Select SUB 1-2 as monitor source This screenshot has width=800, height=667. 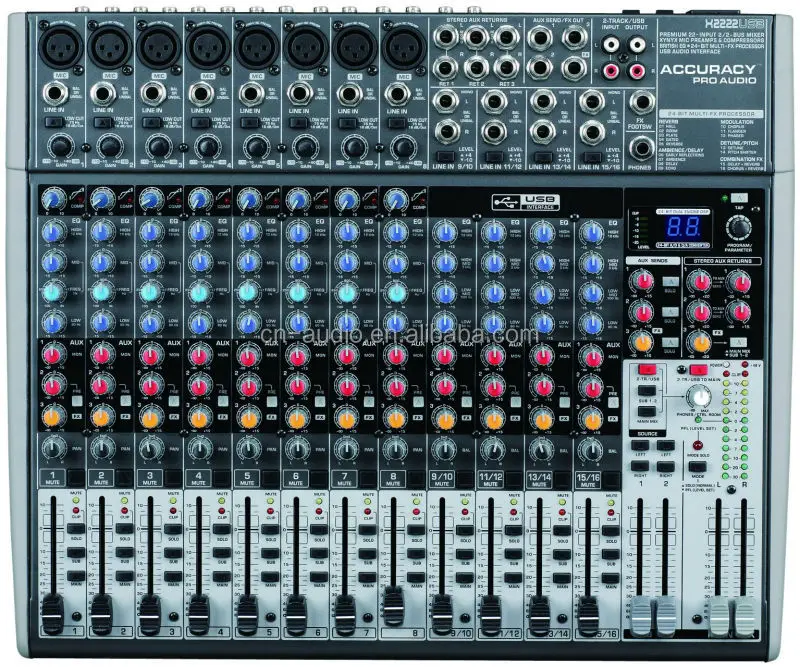(x=647, y=391)
